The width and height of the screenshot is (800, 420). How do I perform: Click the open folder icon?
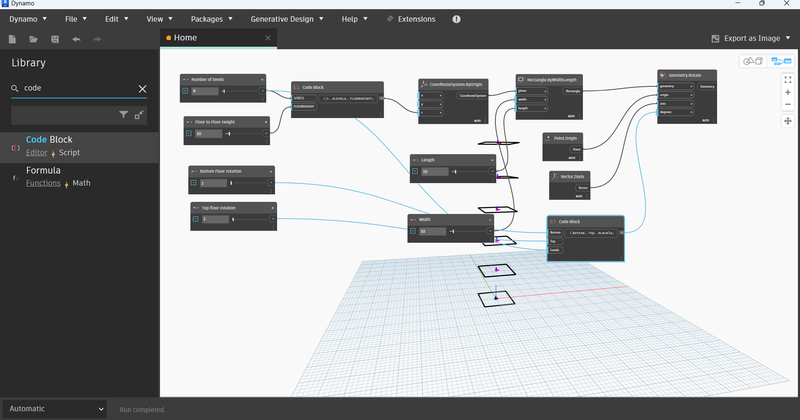(34, 39)
